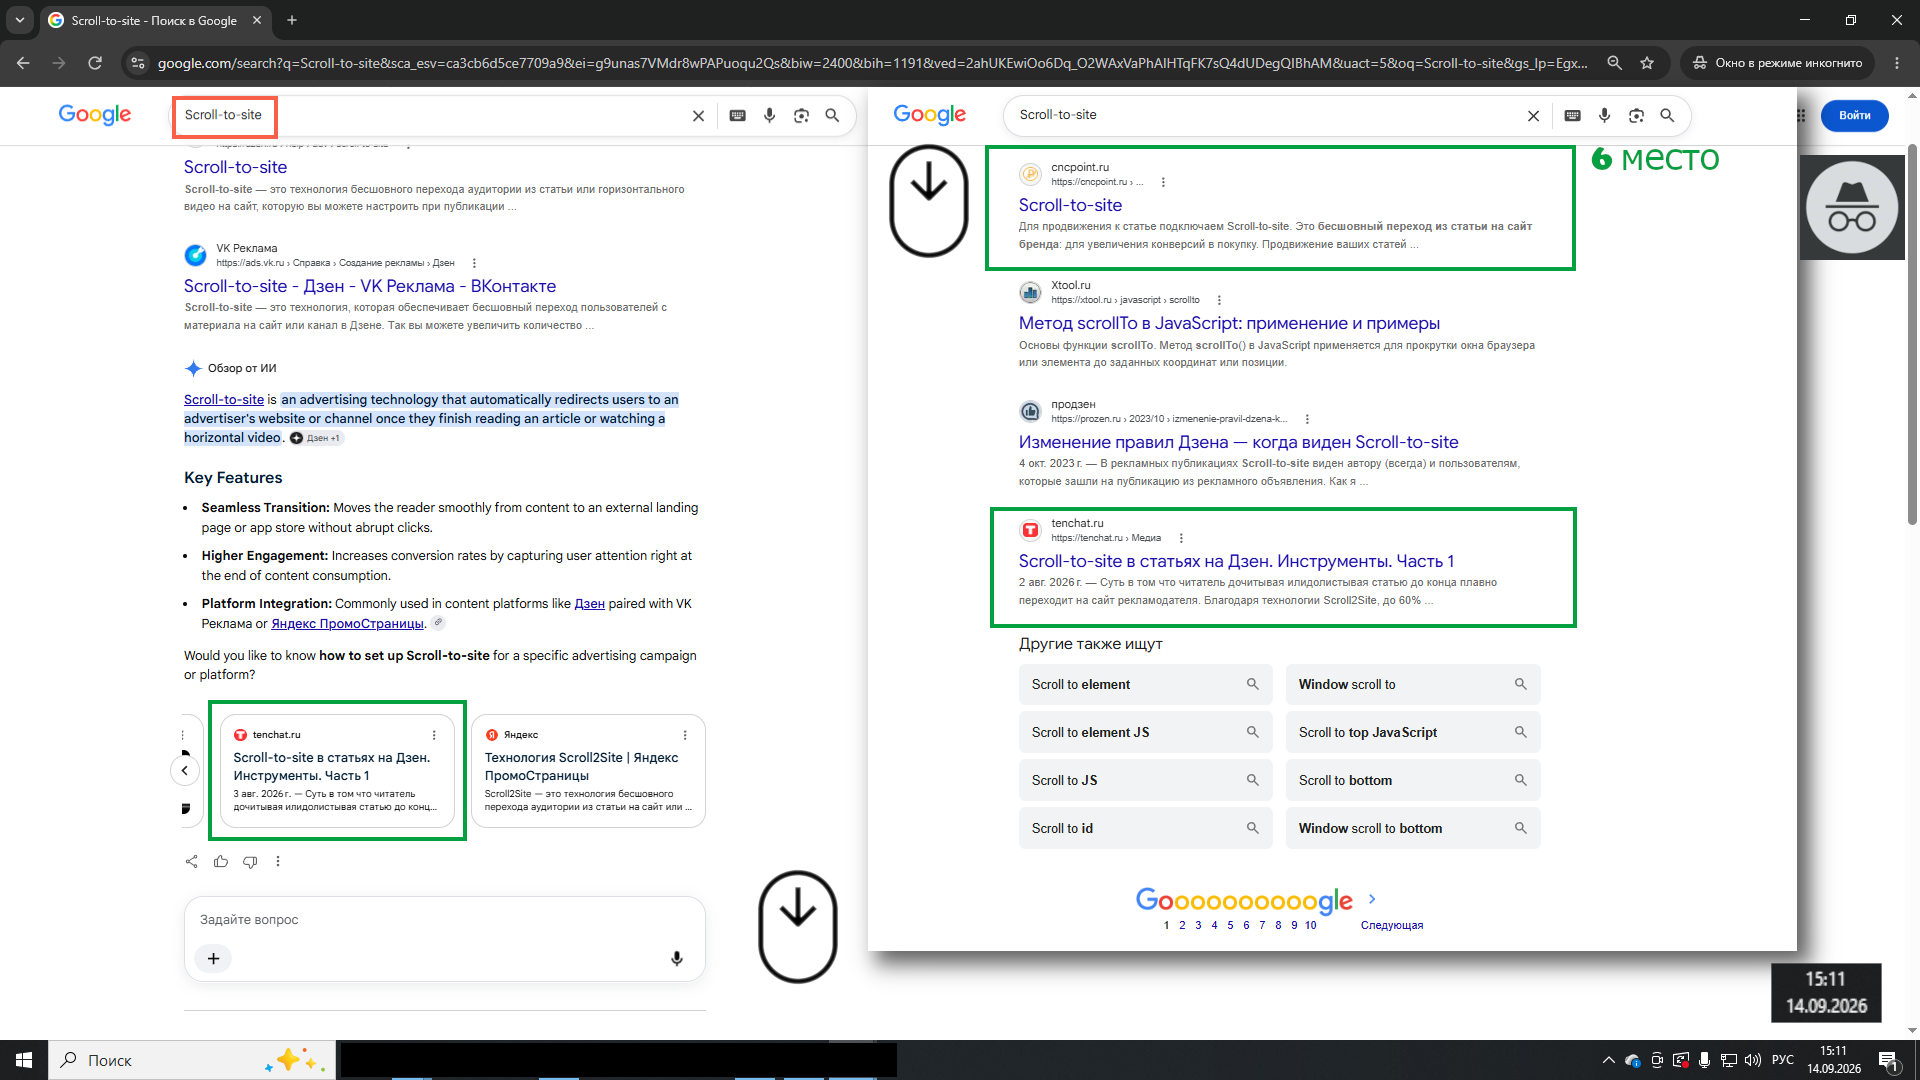Select the Scroll-to-site Google tab
Image resolution: width=1920 pixels, height=1080 pixels.
click(155, 20)
